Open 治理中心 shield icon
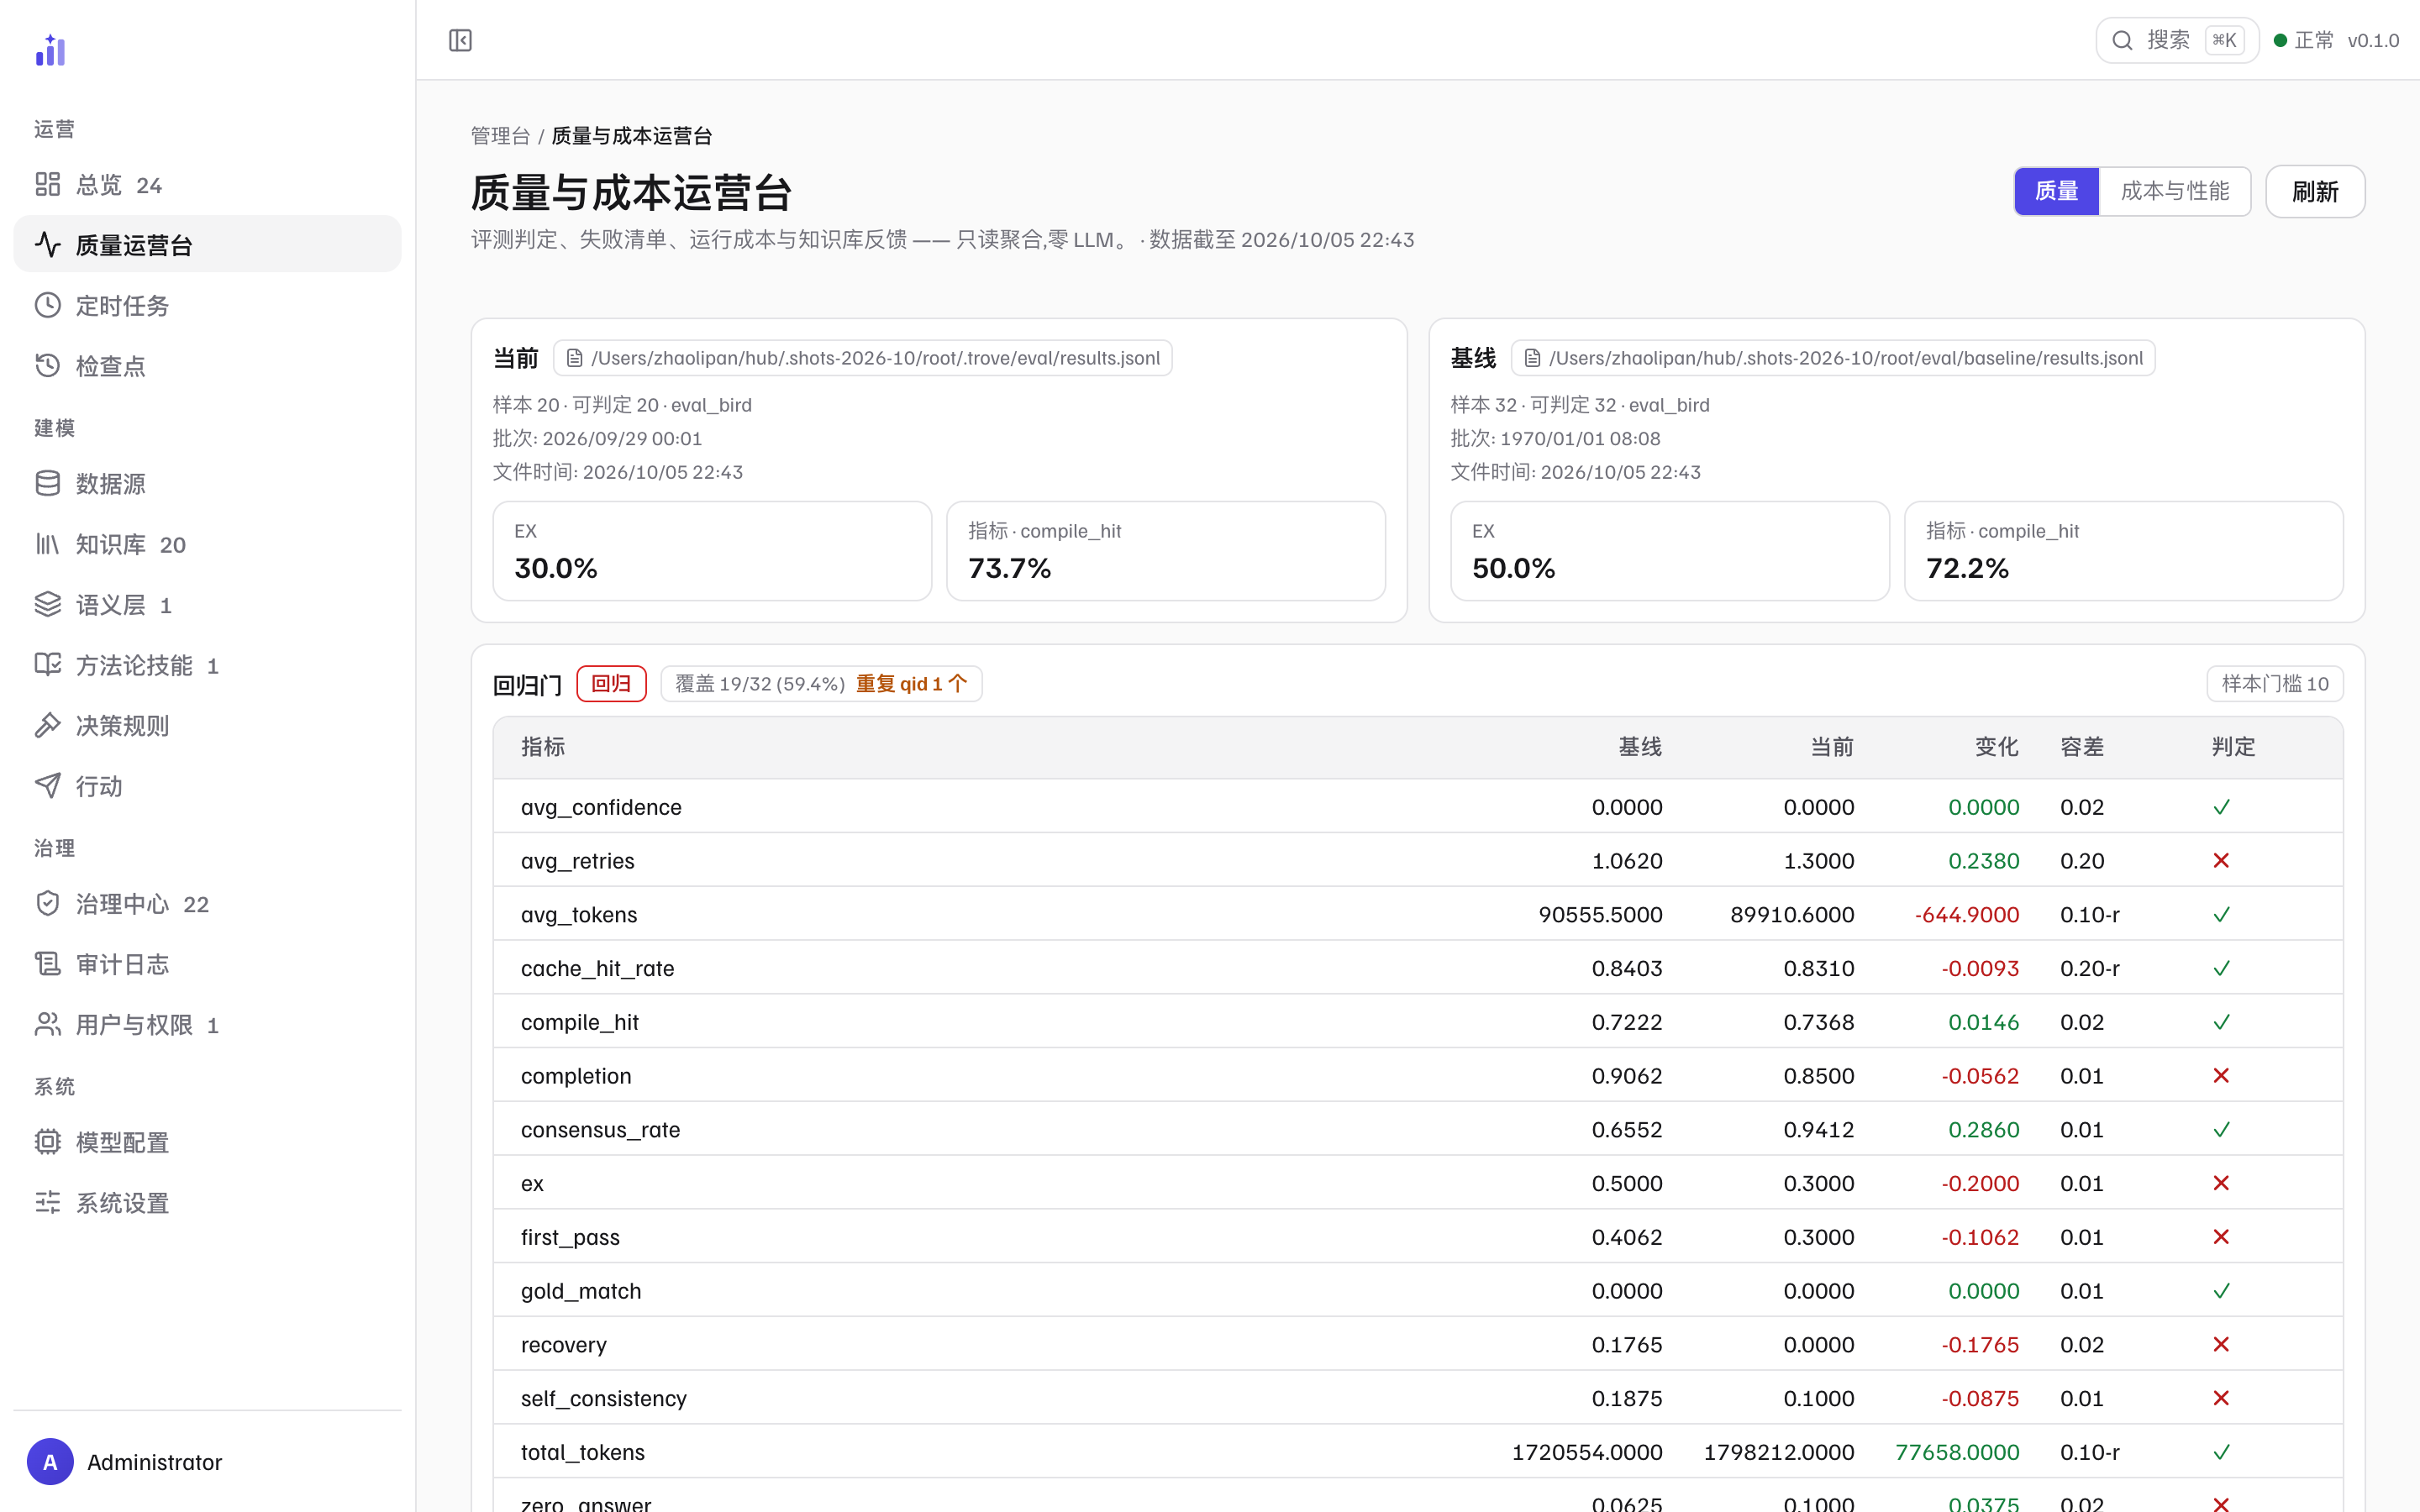The width and height of the screenshot is (2420, 1512). click(48, 904)
